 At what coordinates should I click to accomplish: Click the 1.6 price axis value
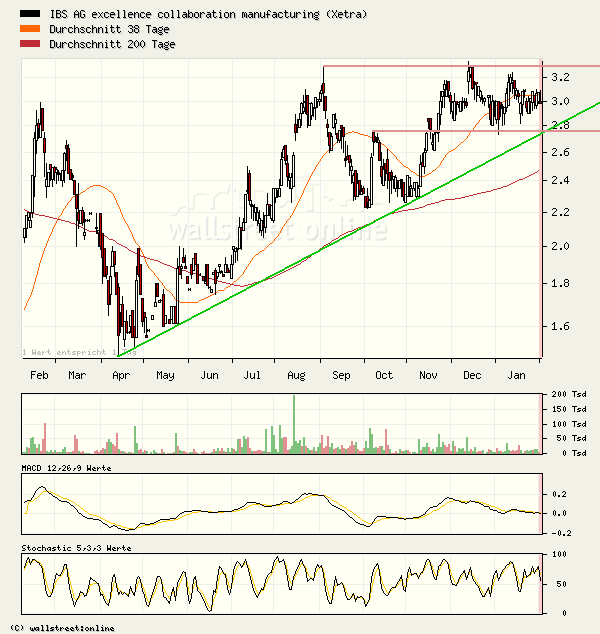(560, 326)
